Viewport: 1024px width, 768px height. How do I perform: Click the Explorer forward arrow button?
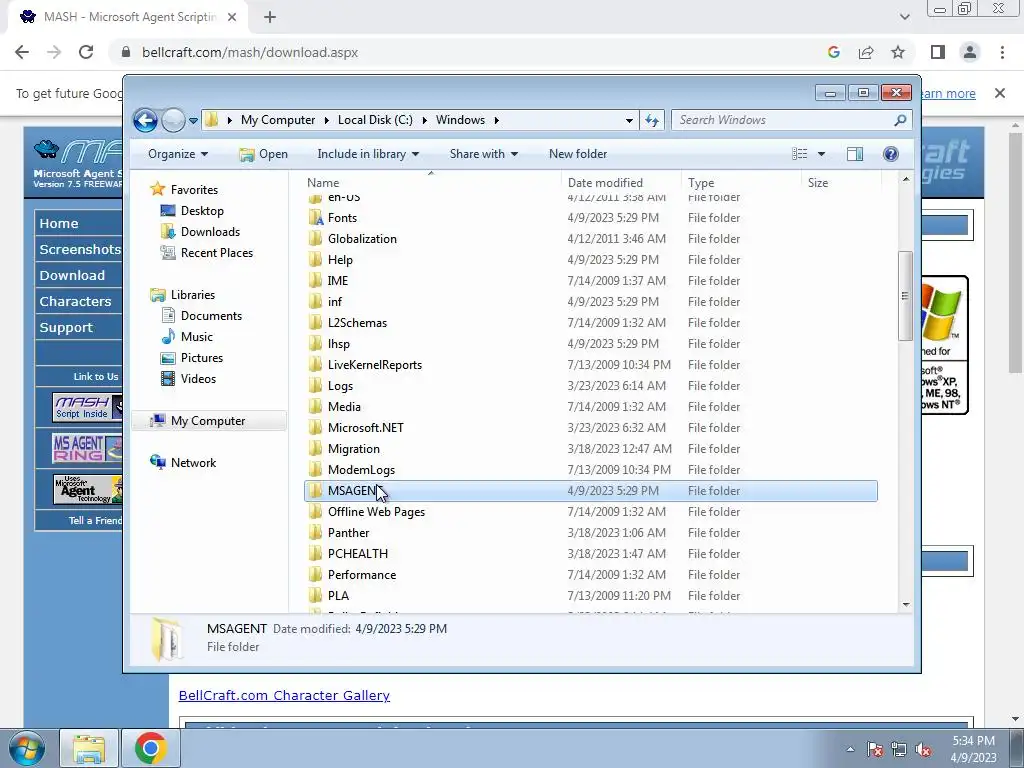click(173, 120)
